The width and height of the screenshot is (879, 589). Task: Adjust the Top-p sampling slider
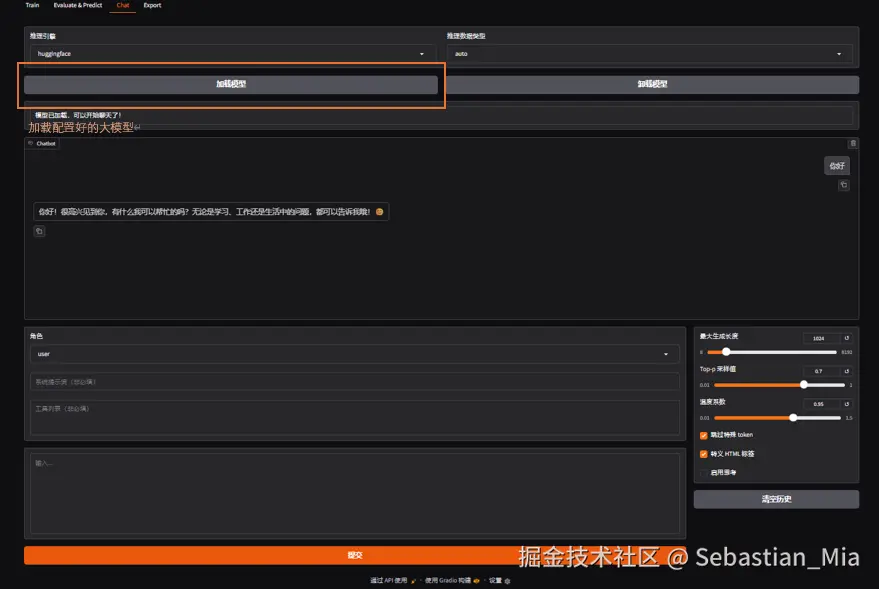coord(779,384)
